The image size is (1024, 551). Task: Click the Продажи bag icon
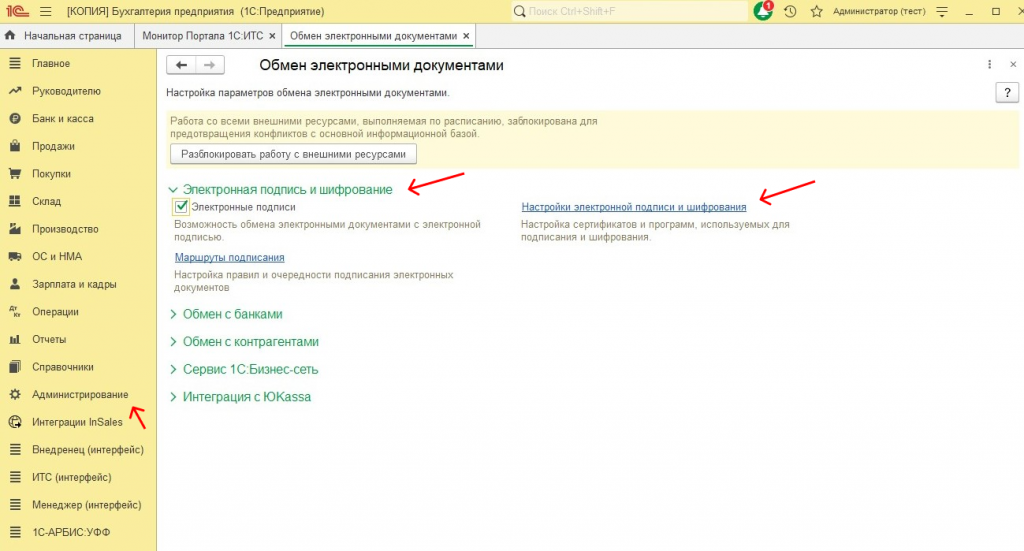tap(15, 146)
